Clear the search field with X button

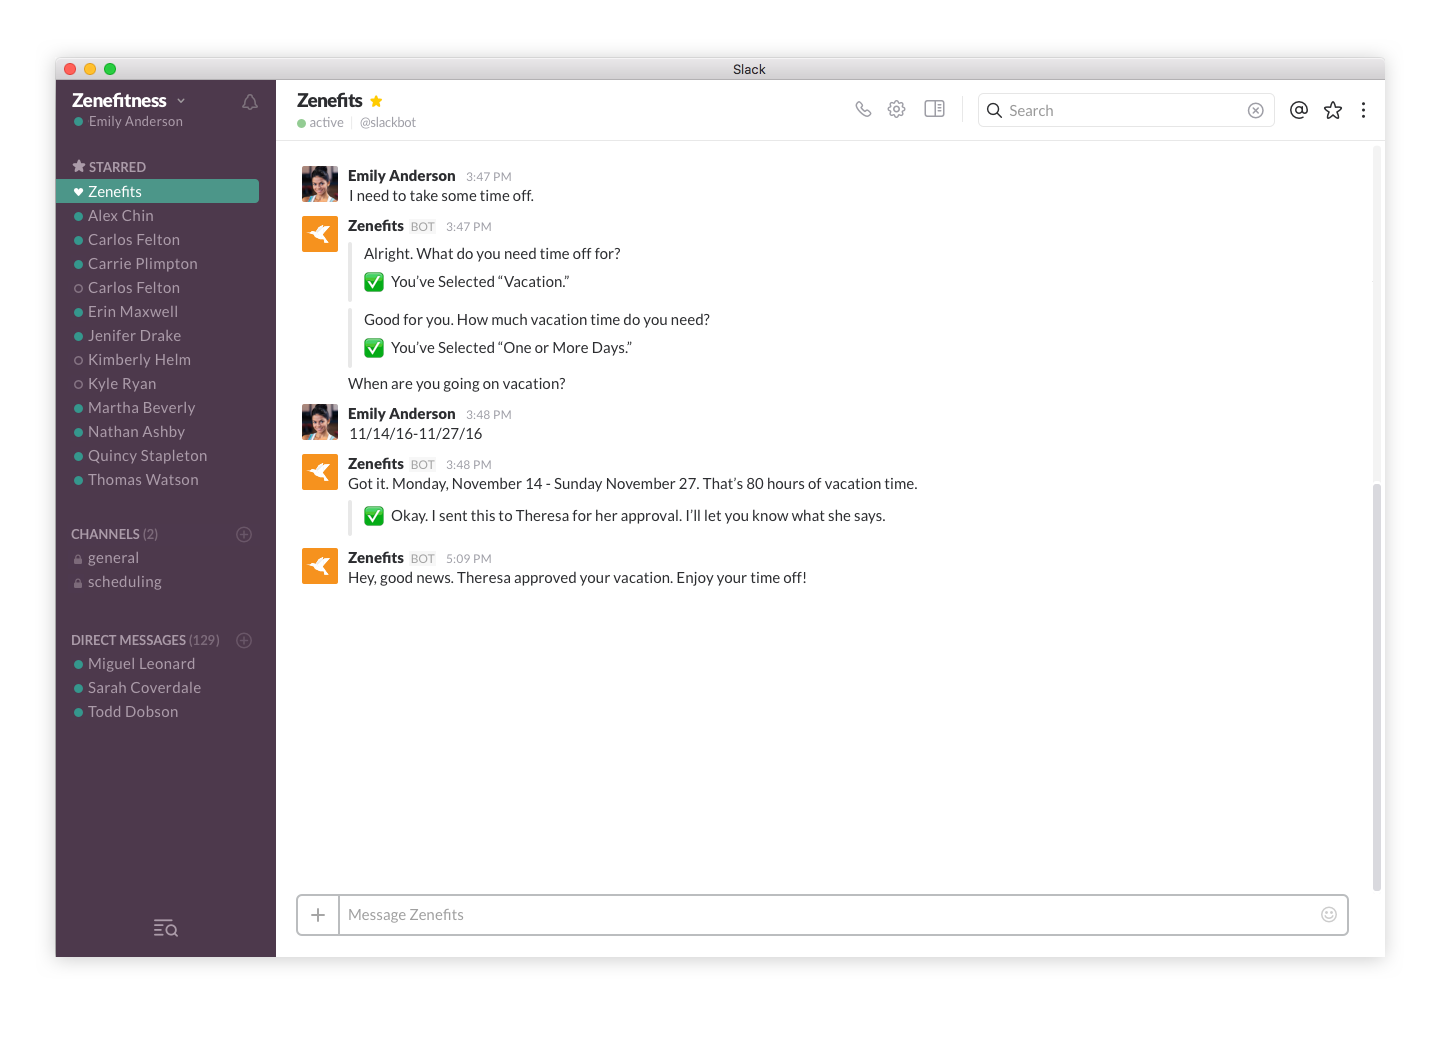(1255, 110)
